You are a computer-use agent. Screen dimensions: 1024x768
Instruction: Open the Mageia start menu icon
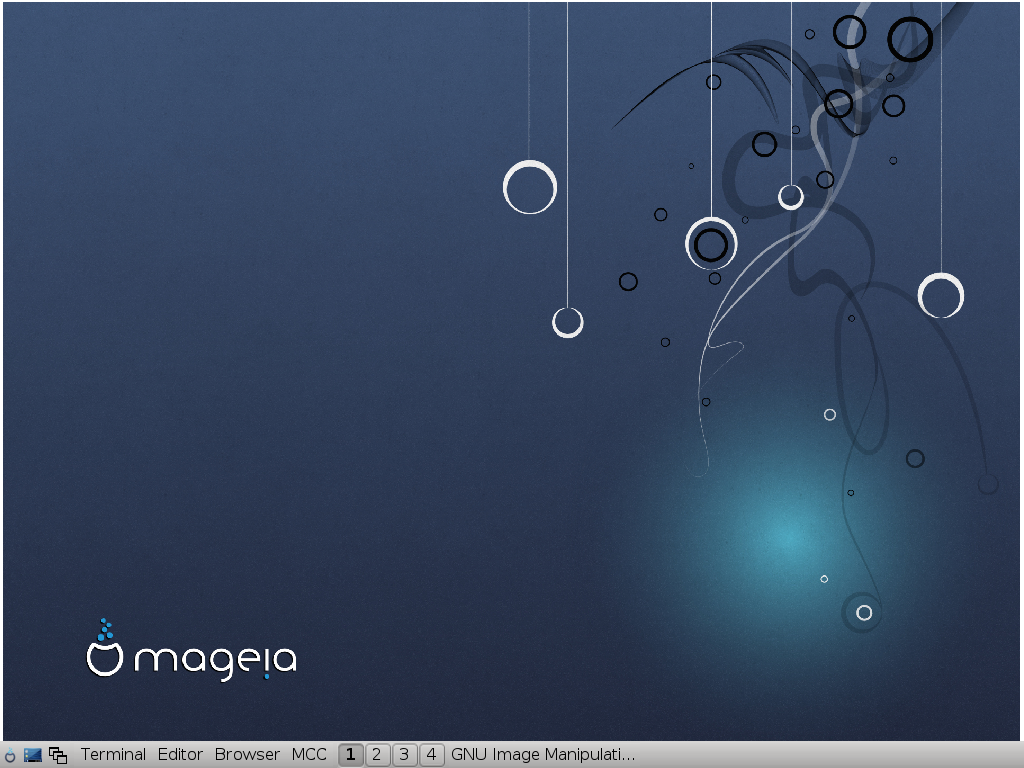(10, 755)
